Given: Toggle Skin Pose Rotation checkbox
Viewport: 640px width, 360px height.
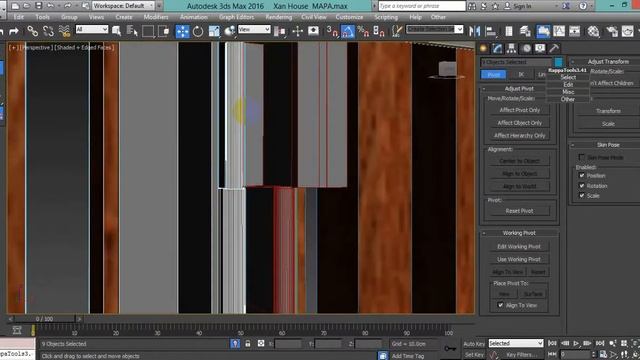Looking at the screenshot, I should 582,186.
